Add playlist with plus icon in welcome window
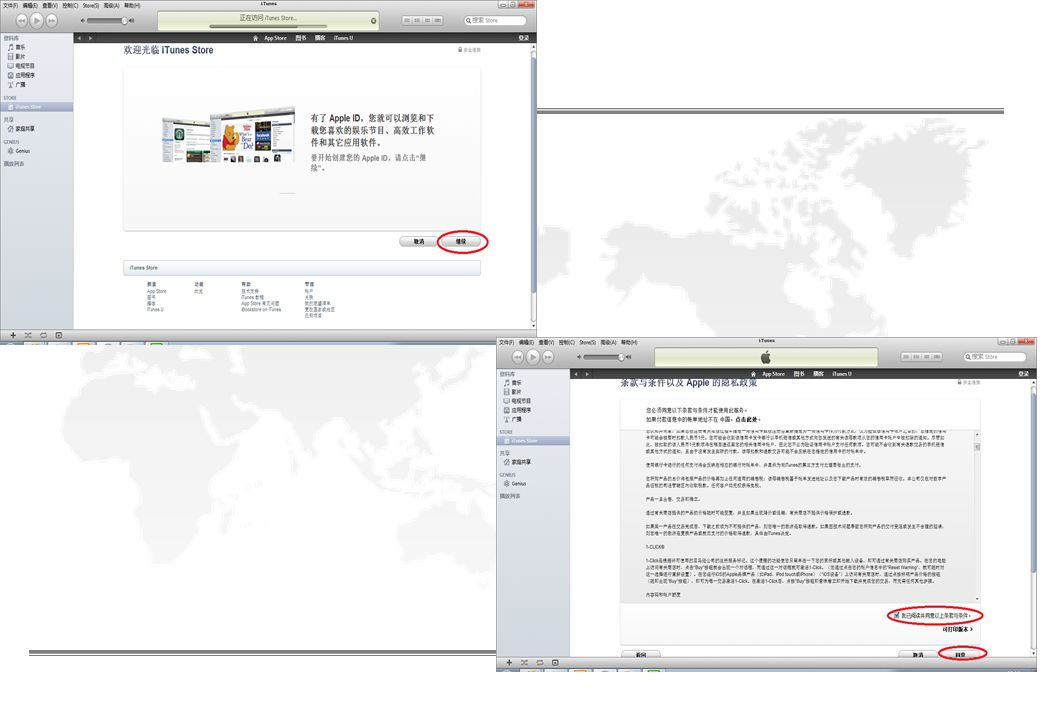Viewport: 1040px width, 720px height. (13, 335)
